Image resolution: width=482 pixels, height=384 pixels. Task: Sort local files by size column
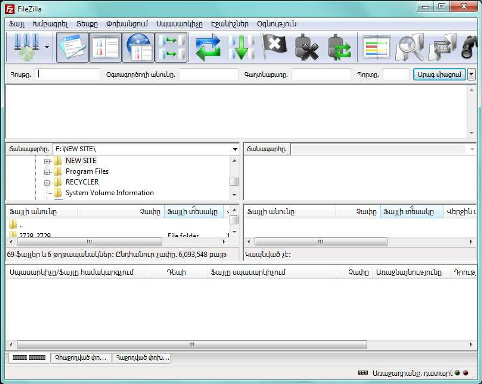[x=121, y=212]
